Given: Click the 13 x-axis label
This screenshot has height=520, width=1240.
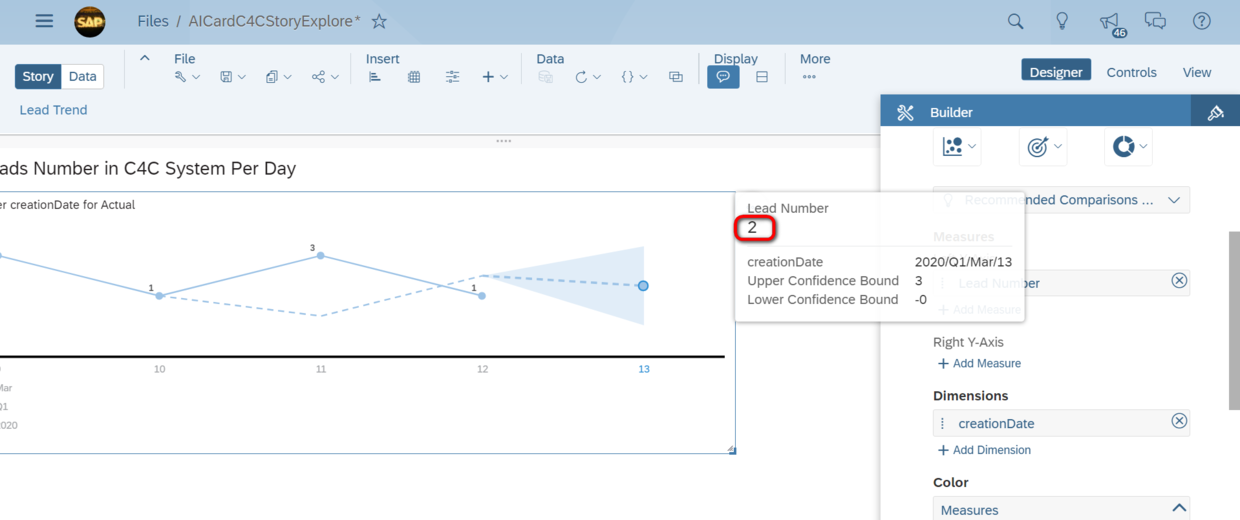Looking at the screenshot, I should 643,369.
